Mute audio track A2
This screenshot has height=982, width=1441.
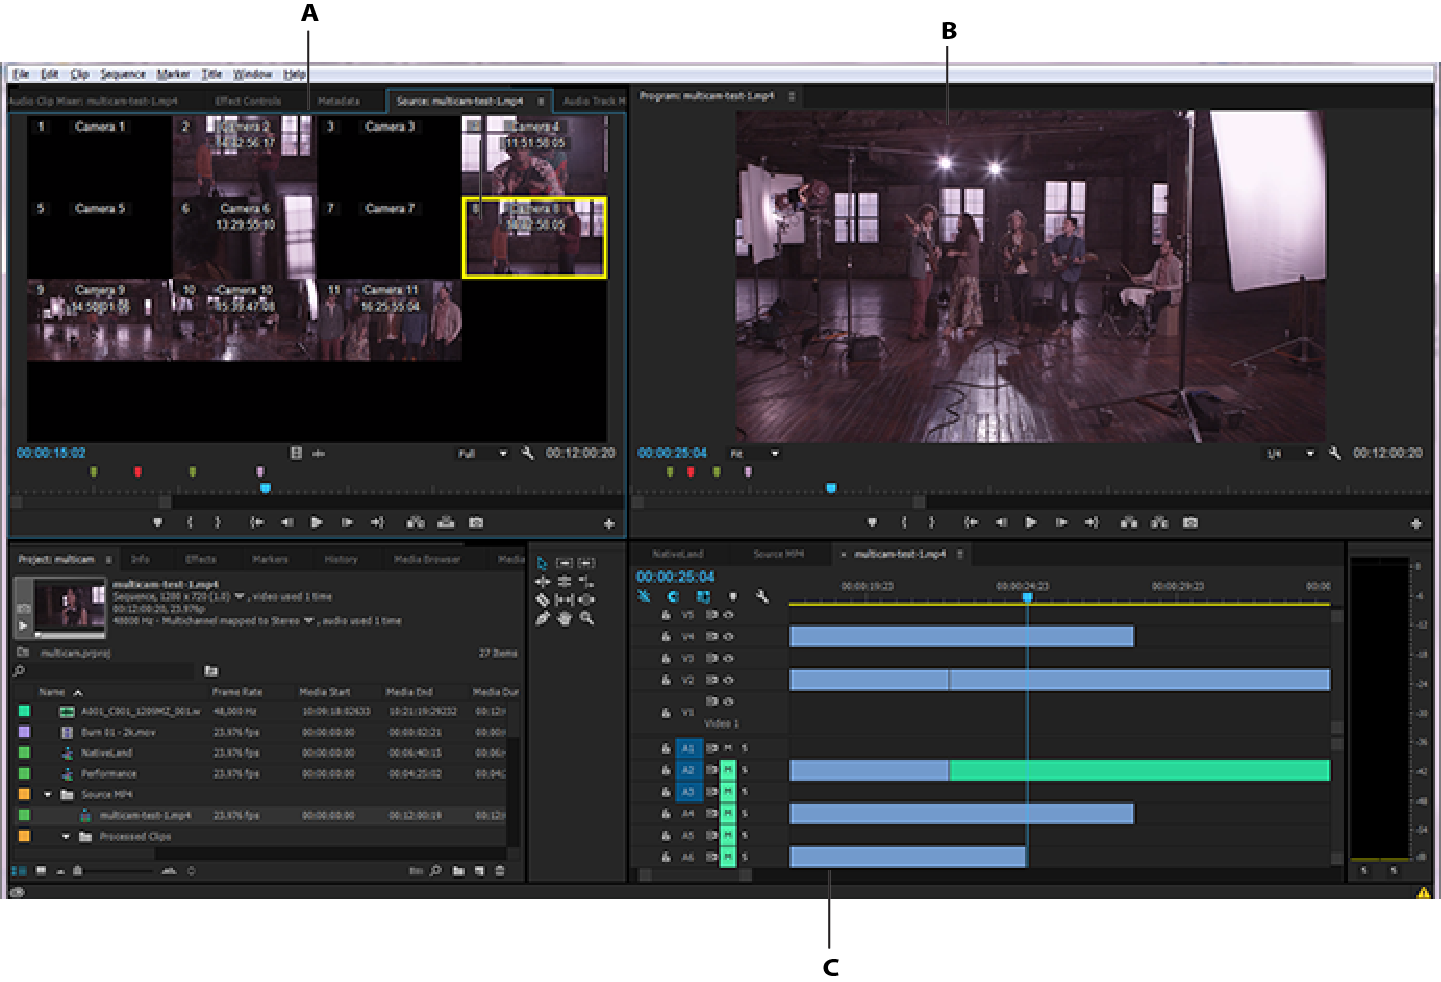(x=728, y=770)
